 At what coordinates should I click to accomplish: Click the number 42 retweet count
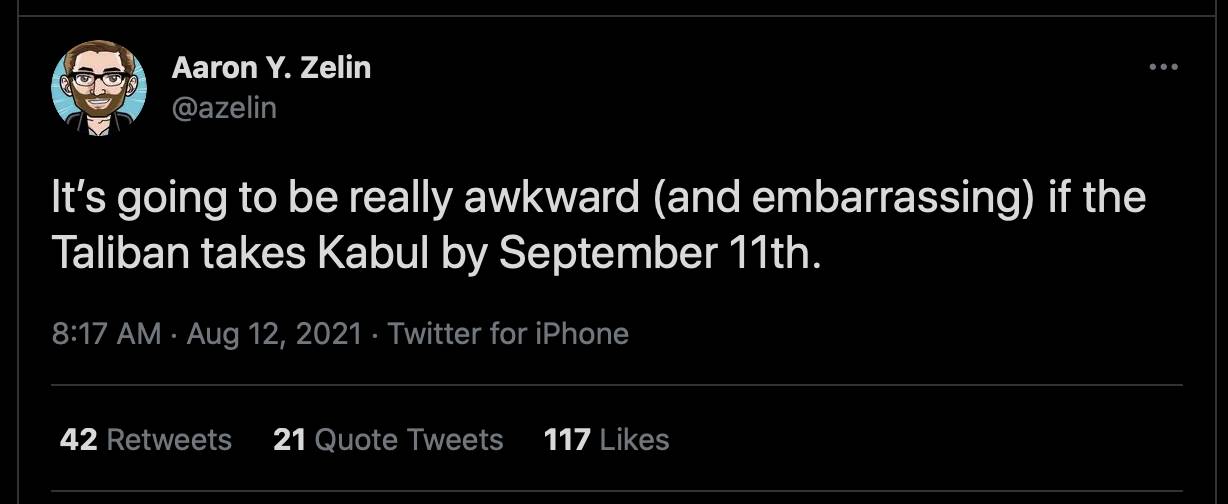[78, 439]
